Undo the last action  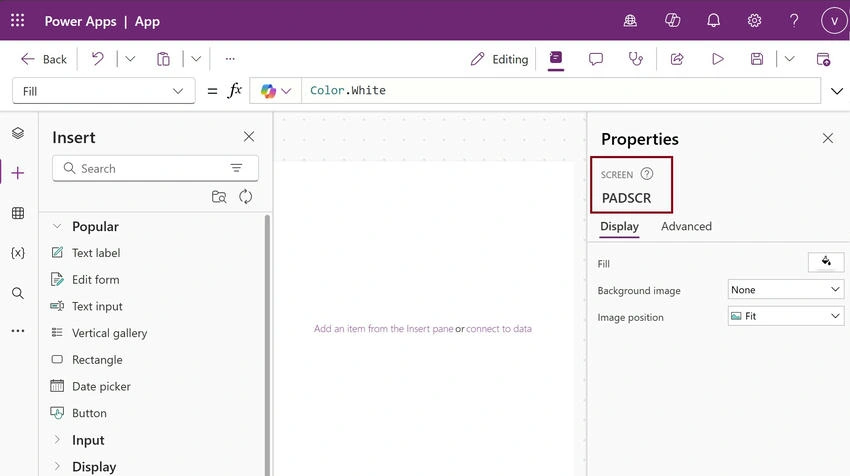point(98,59)
